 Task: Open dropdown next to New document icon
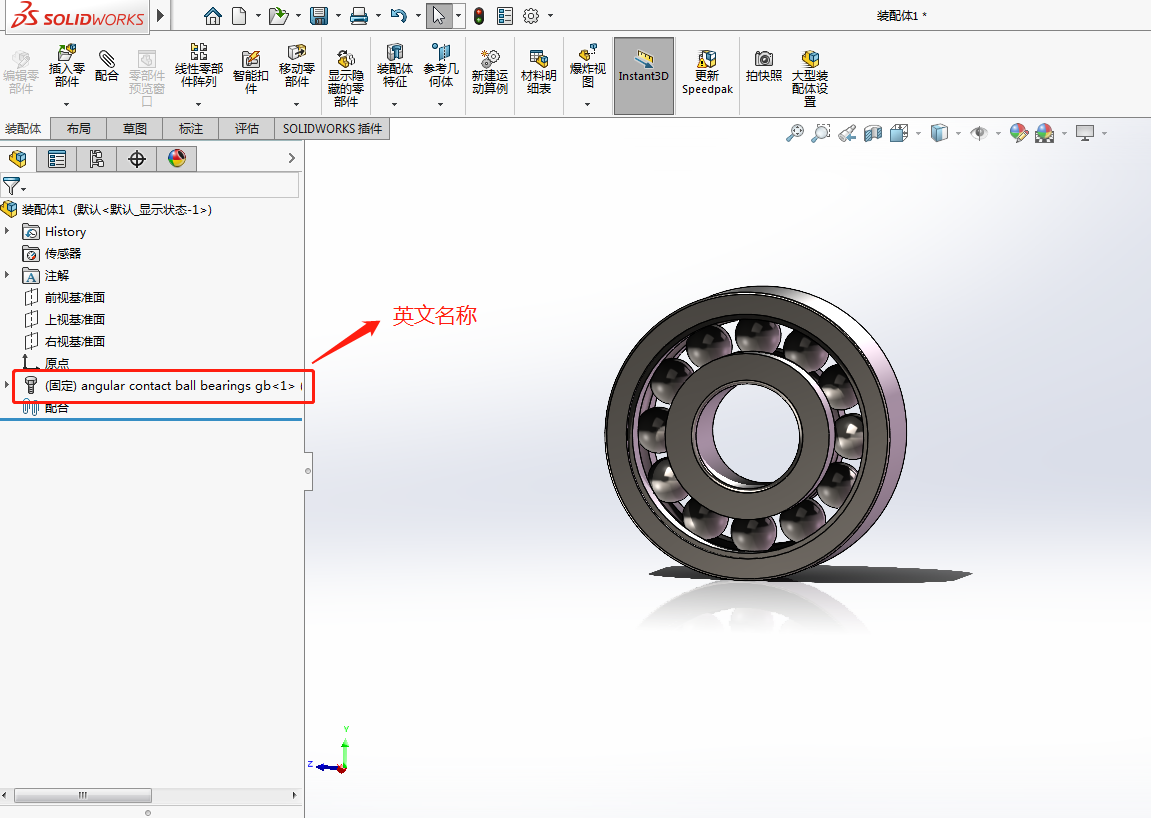[x=258, y=15]
